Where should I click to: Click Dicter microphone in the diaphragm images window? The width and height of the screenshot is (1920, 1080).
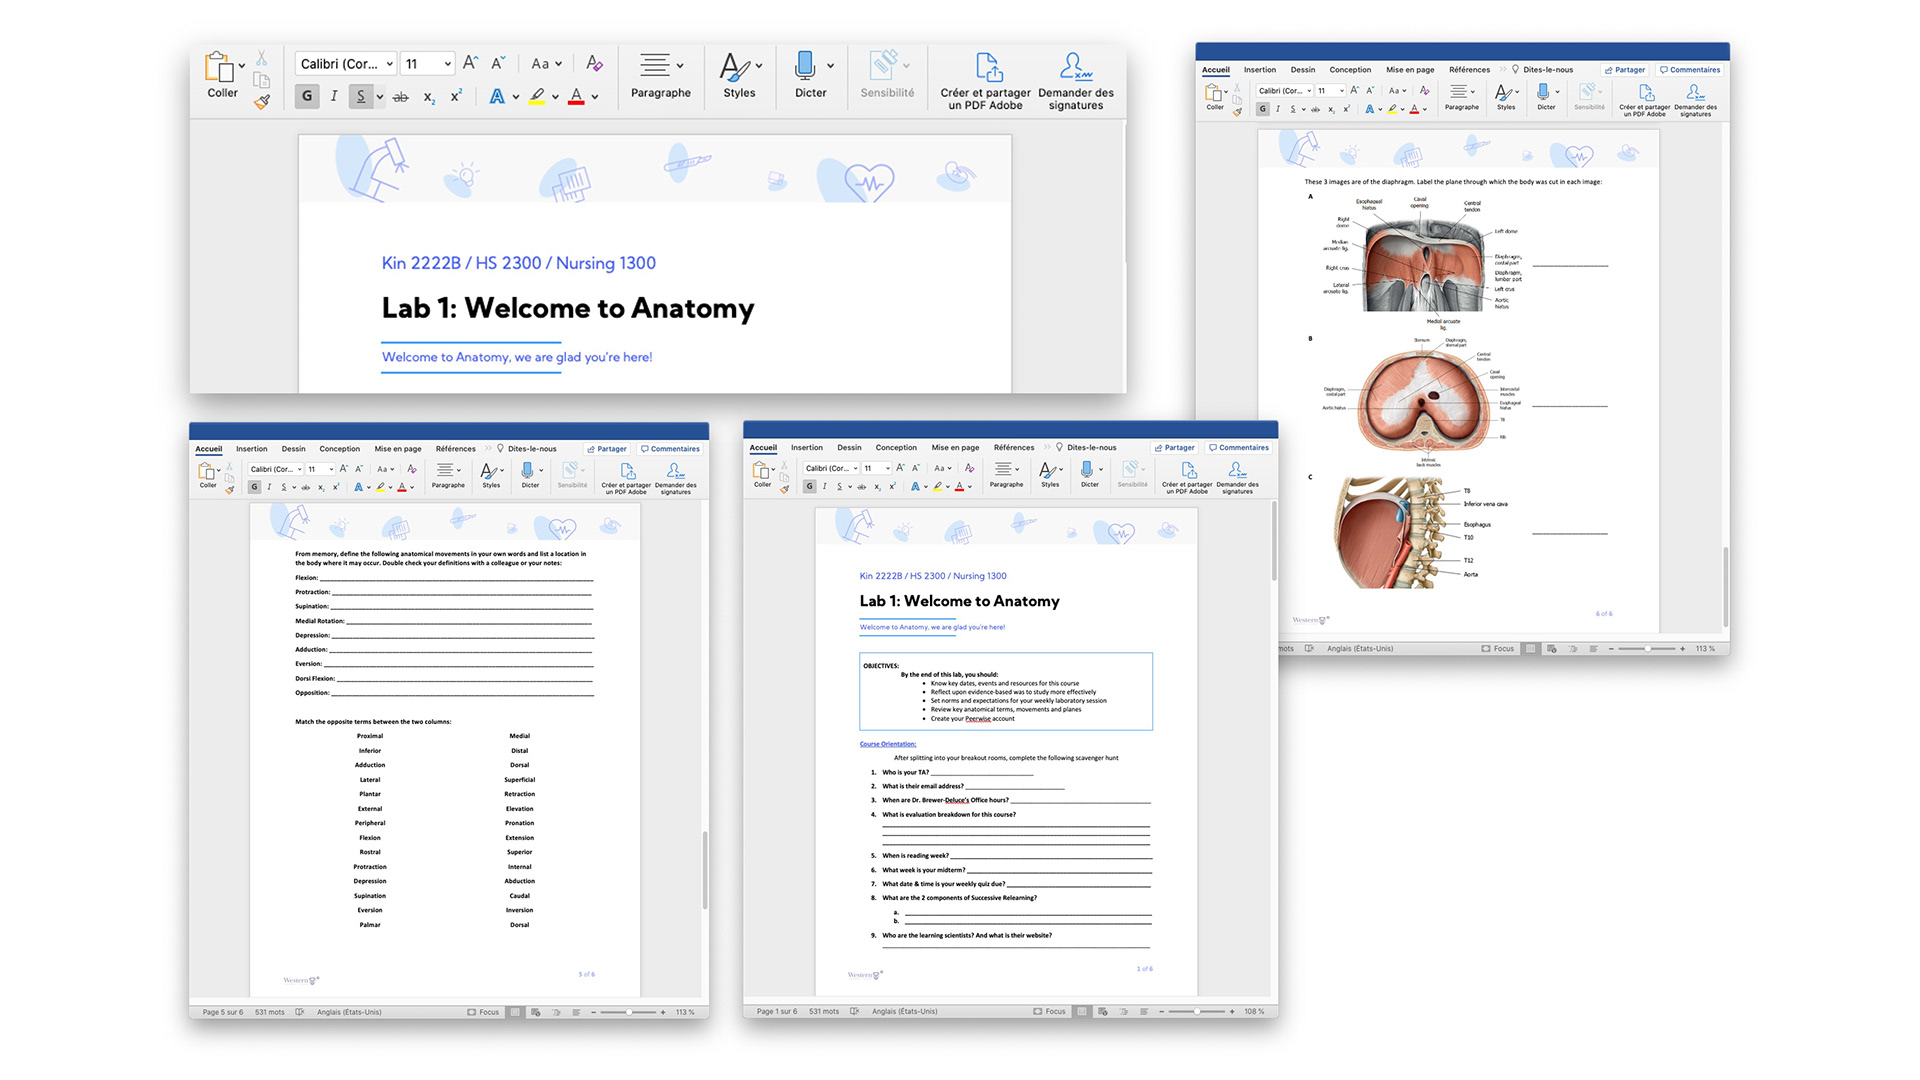[1543, 92]
